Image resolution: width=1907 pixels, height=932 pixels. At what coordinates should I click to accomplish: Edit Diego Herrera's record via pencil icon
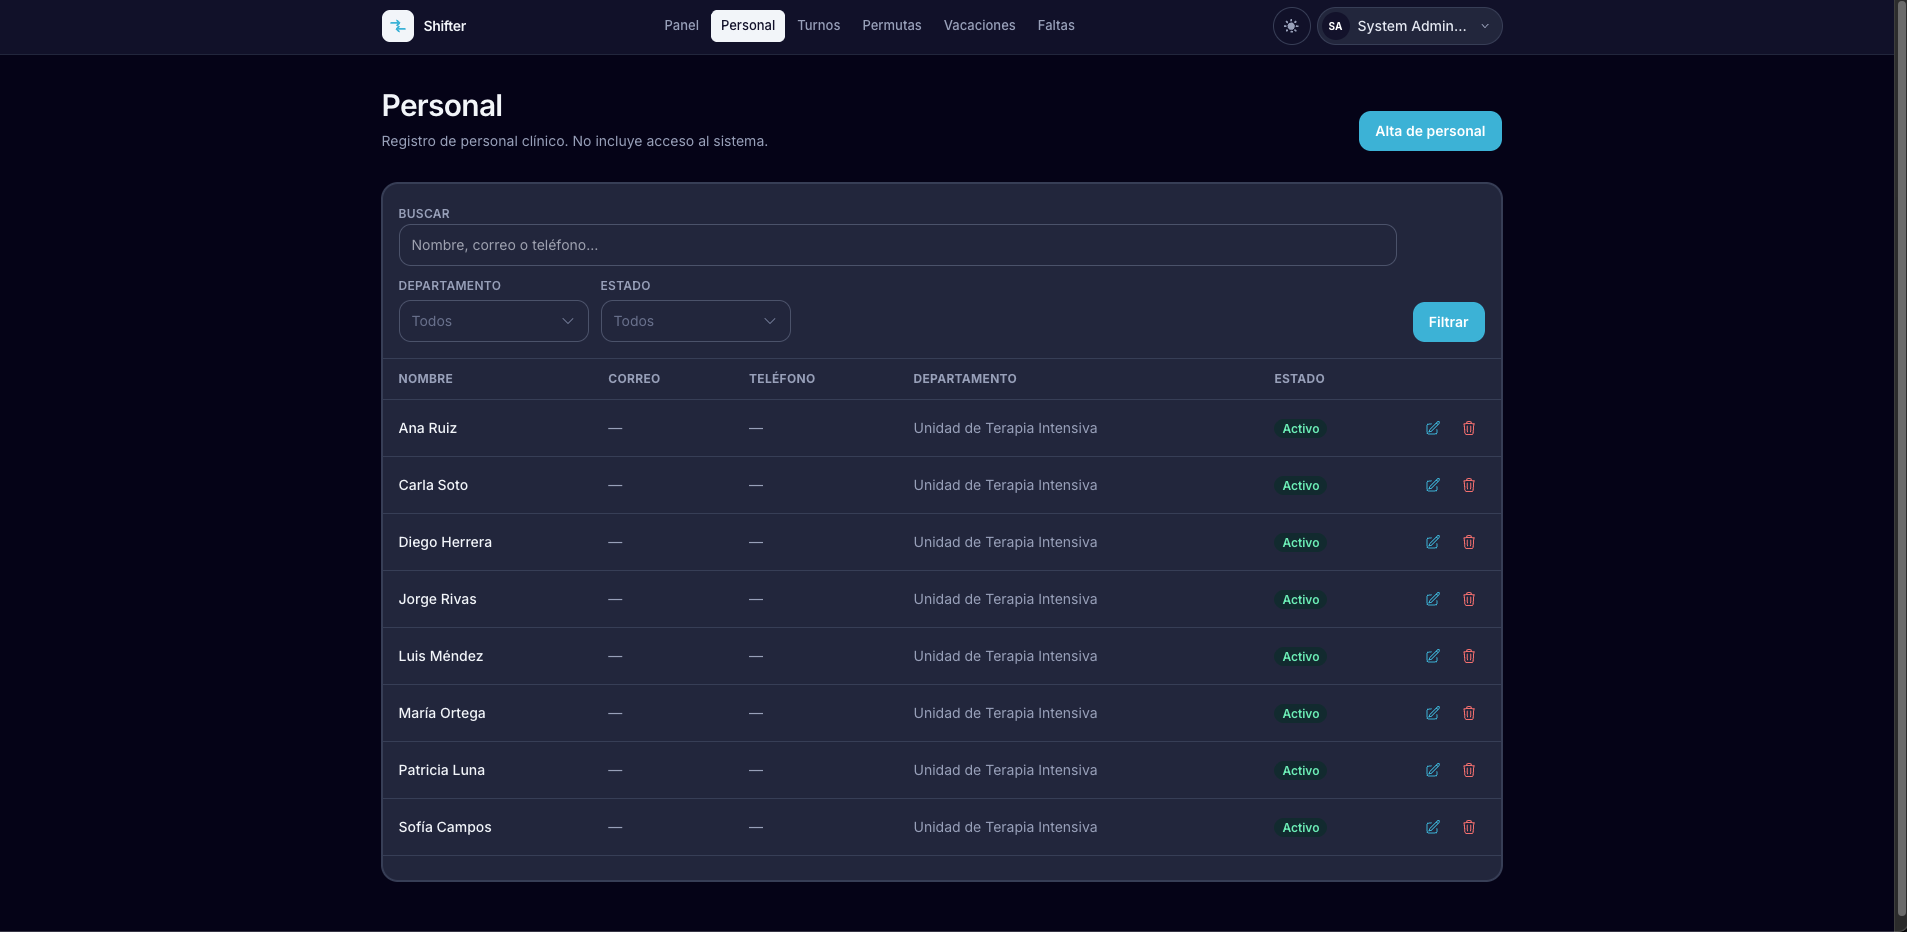click(x=1433, y=542)
